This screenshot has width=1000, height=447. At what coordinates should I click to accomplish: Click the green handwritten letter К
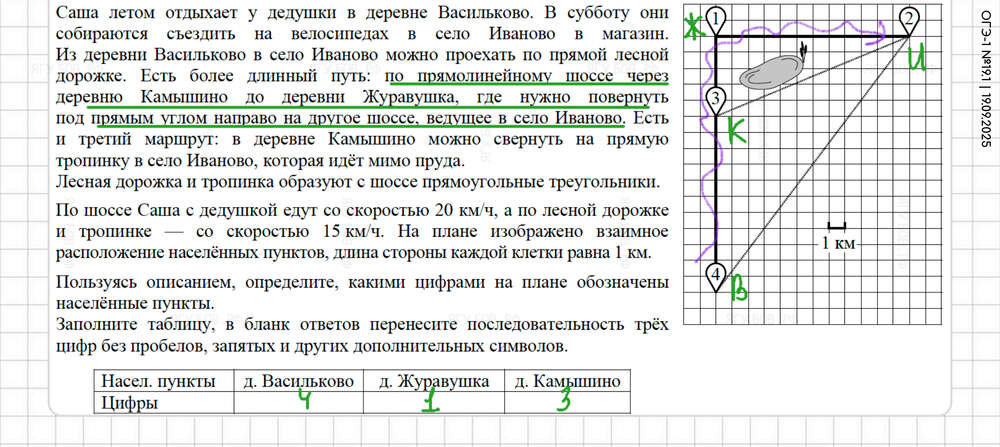(x=738, y=132)
